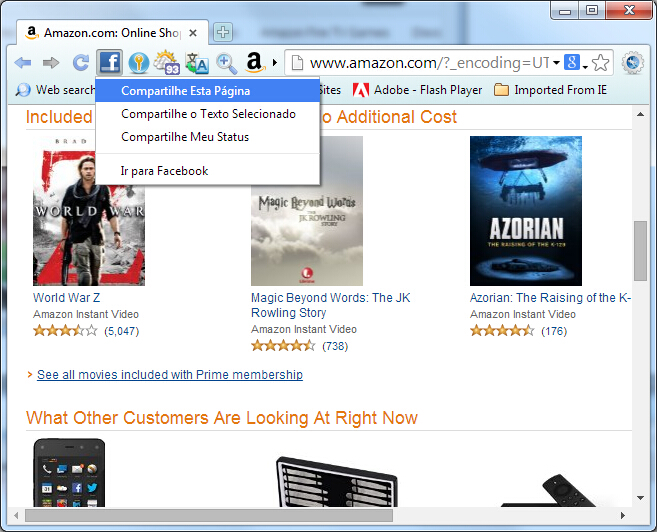Reload the Amazon page

(x=80, y=63)
